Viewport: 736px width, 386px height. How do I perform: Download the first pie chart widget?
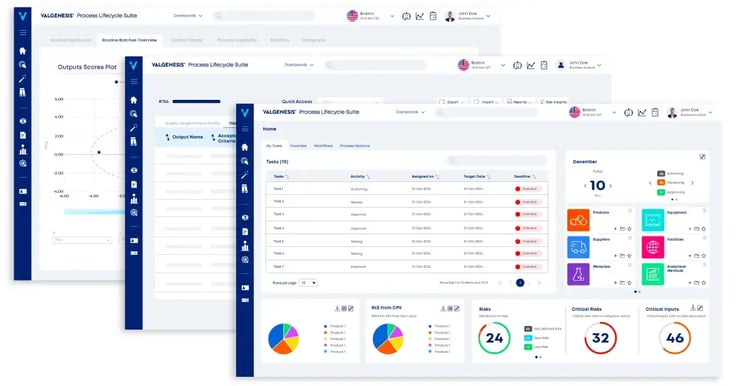(x=337, y=309)
